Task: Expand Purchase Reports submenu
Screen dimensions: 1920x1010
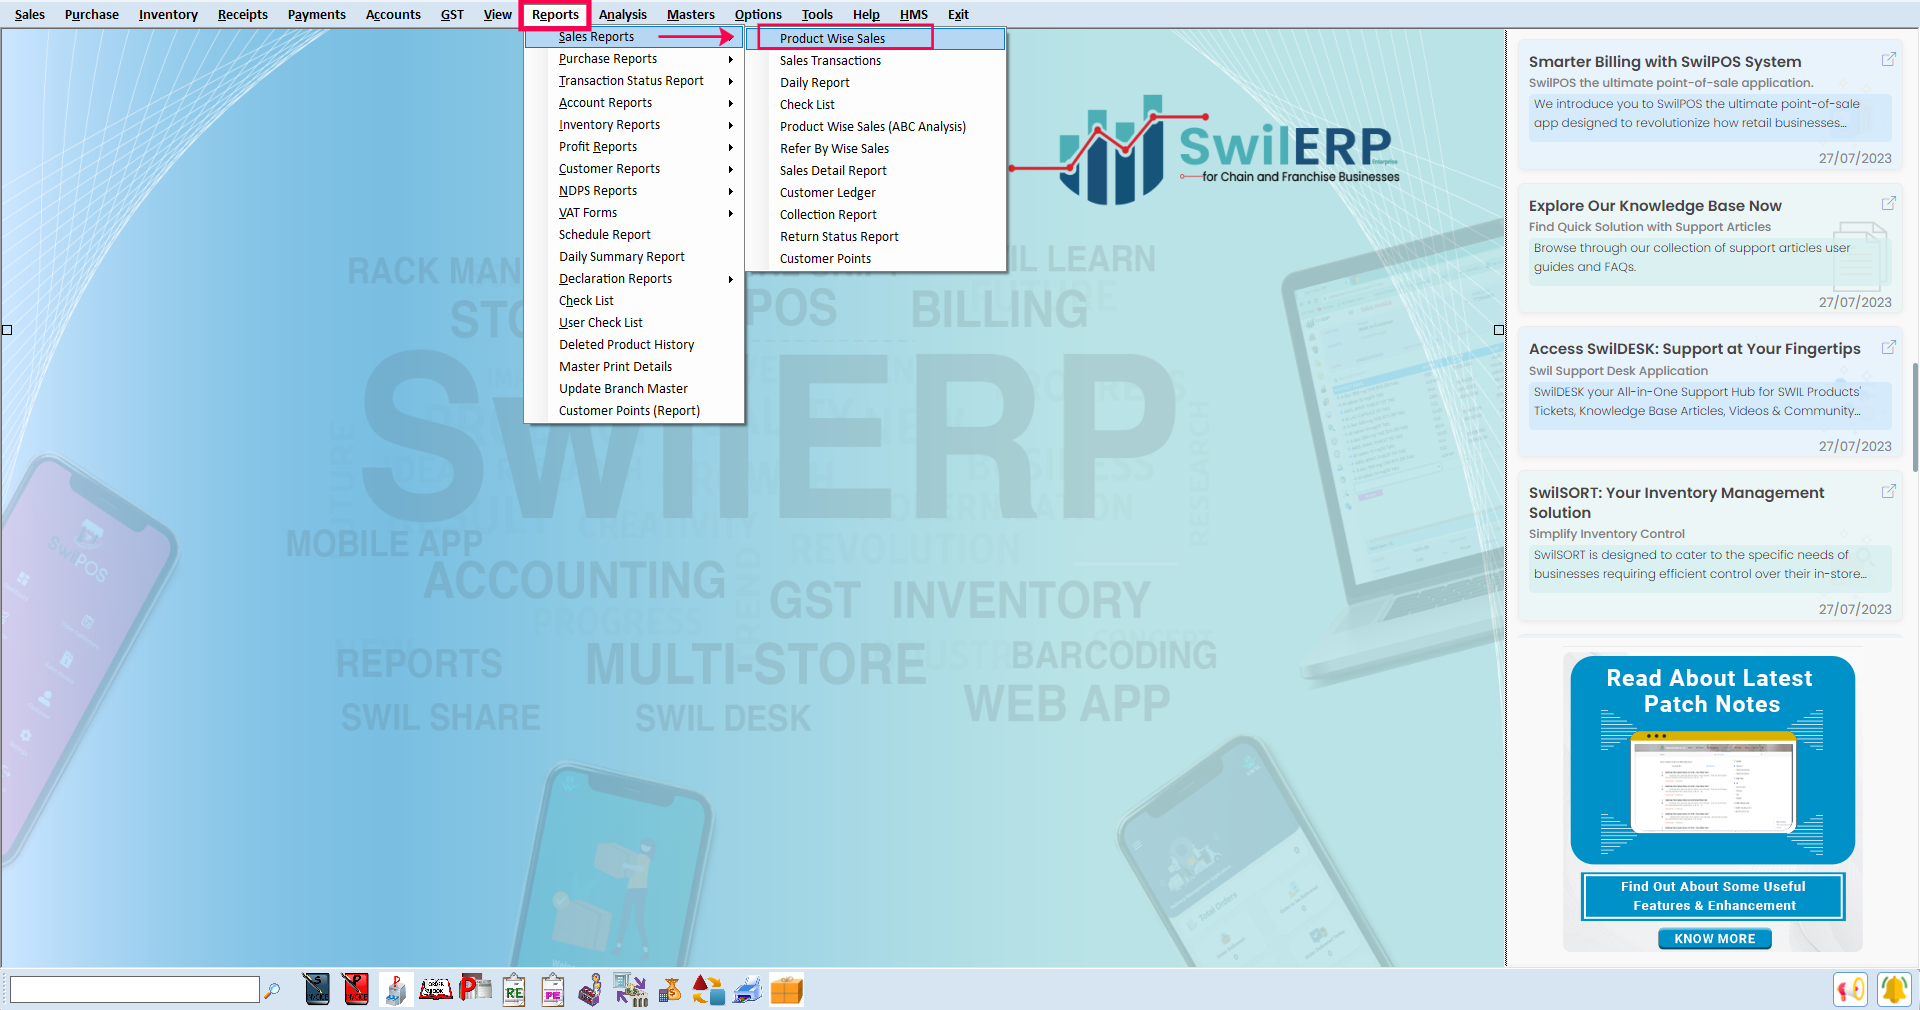Action: tap(634, 59)
